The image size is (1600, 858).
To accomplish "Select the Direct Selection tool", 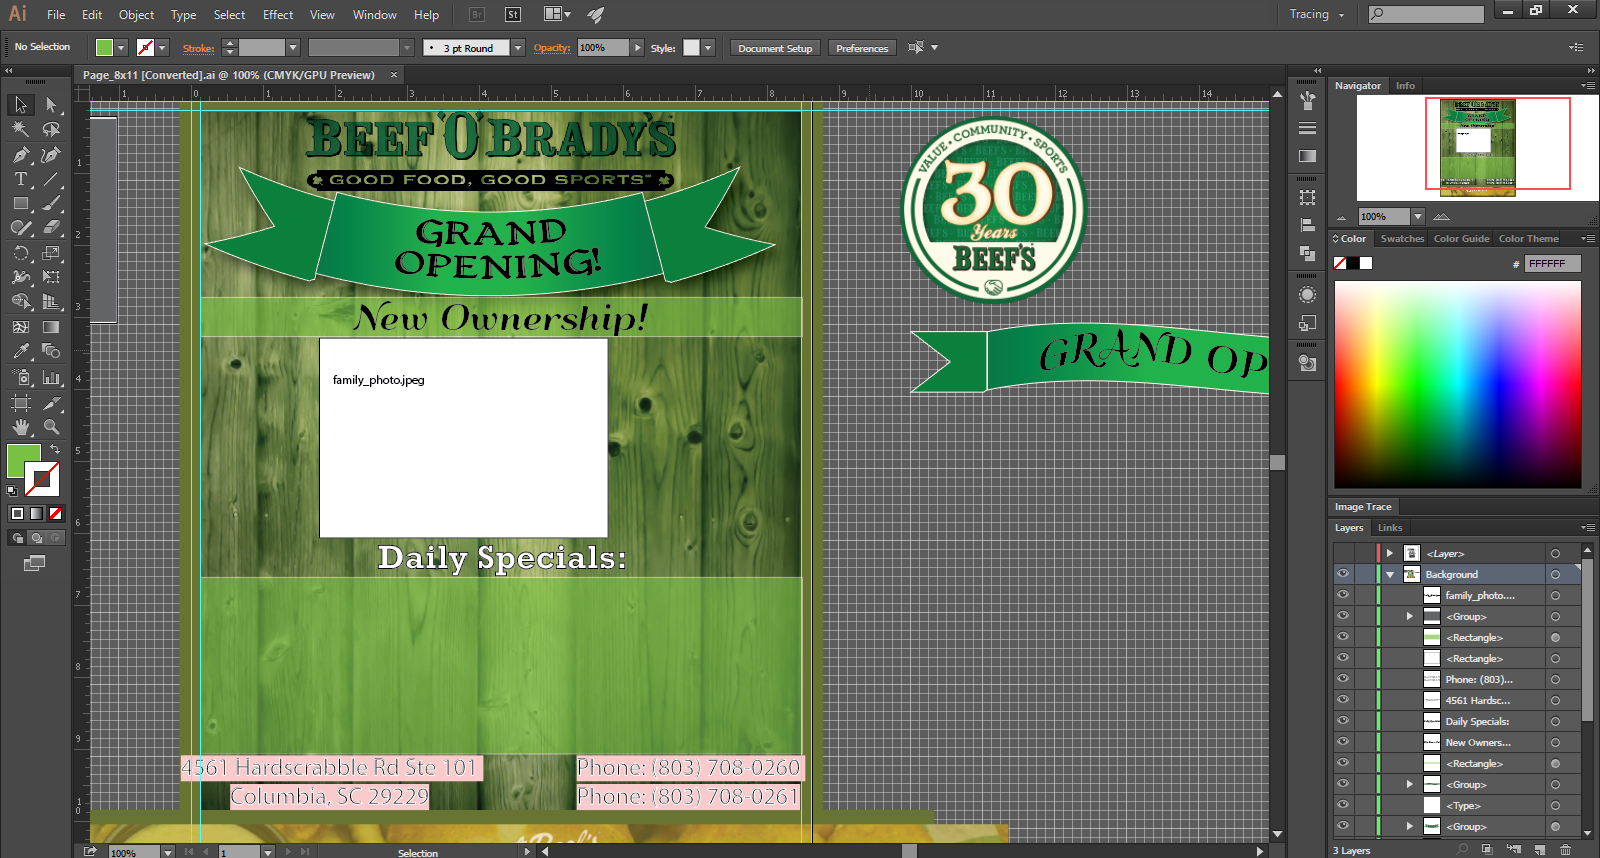I will click(51, 105).
